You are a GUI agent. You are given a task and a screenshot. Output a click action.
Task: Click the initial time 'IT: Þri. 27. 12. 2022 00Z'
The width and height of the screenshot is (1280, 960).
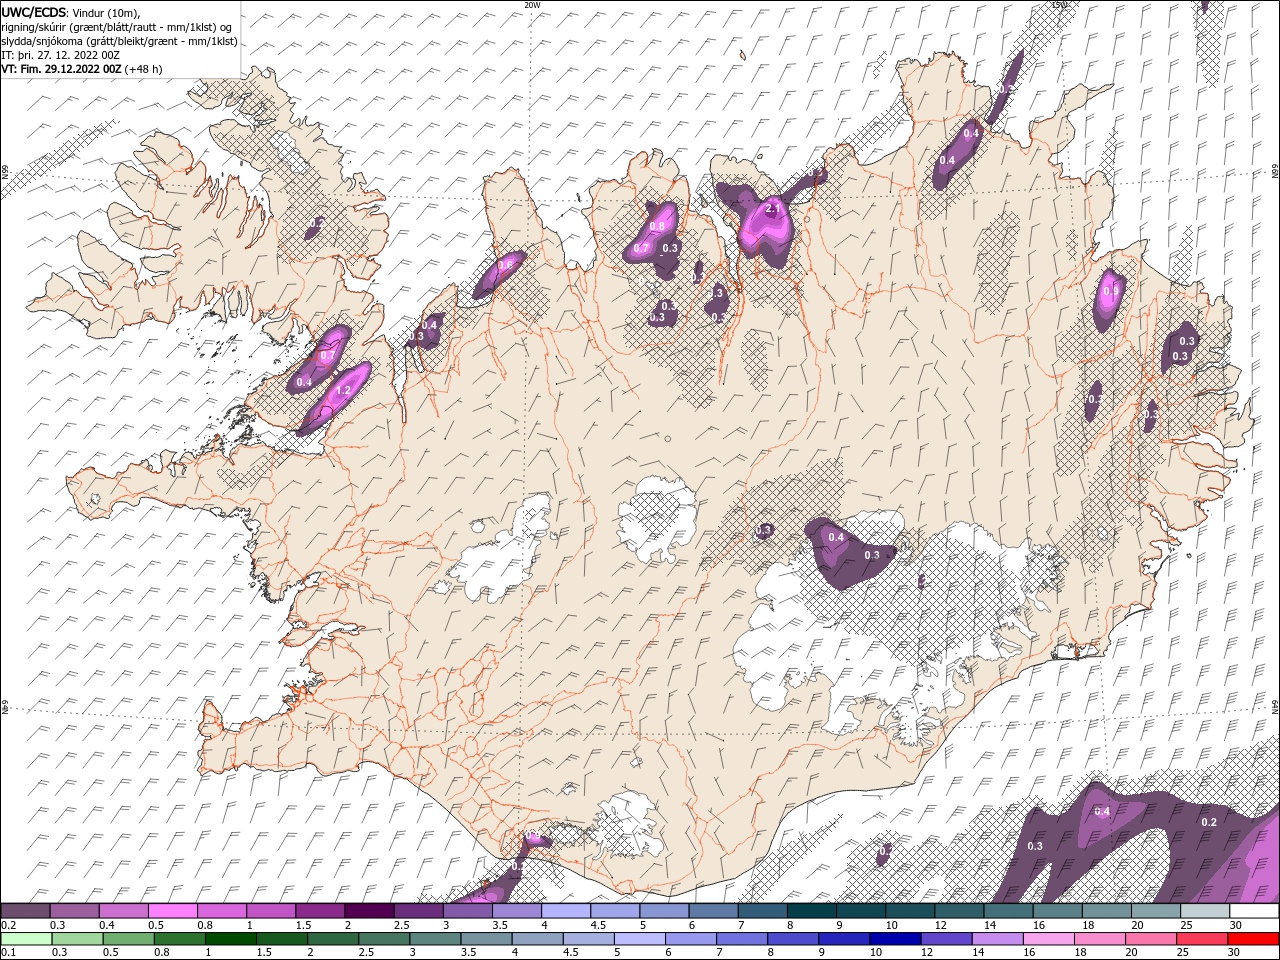61,55
